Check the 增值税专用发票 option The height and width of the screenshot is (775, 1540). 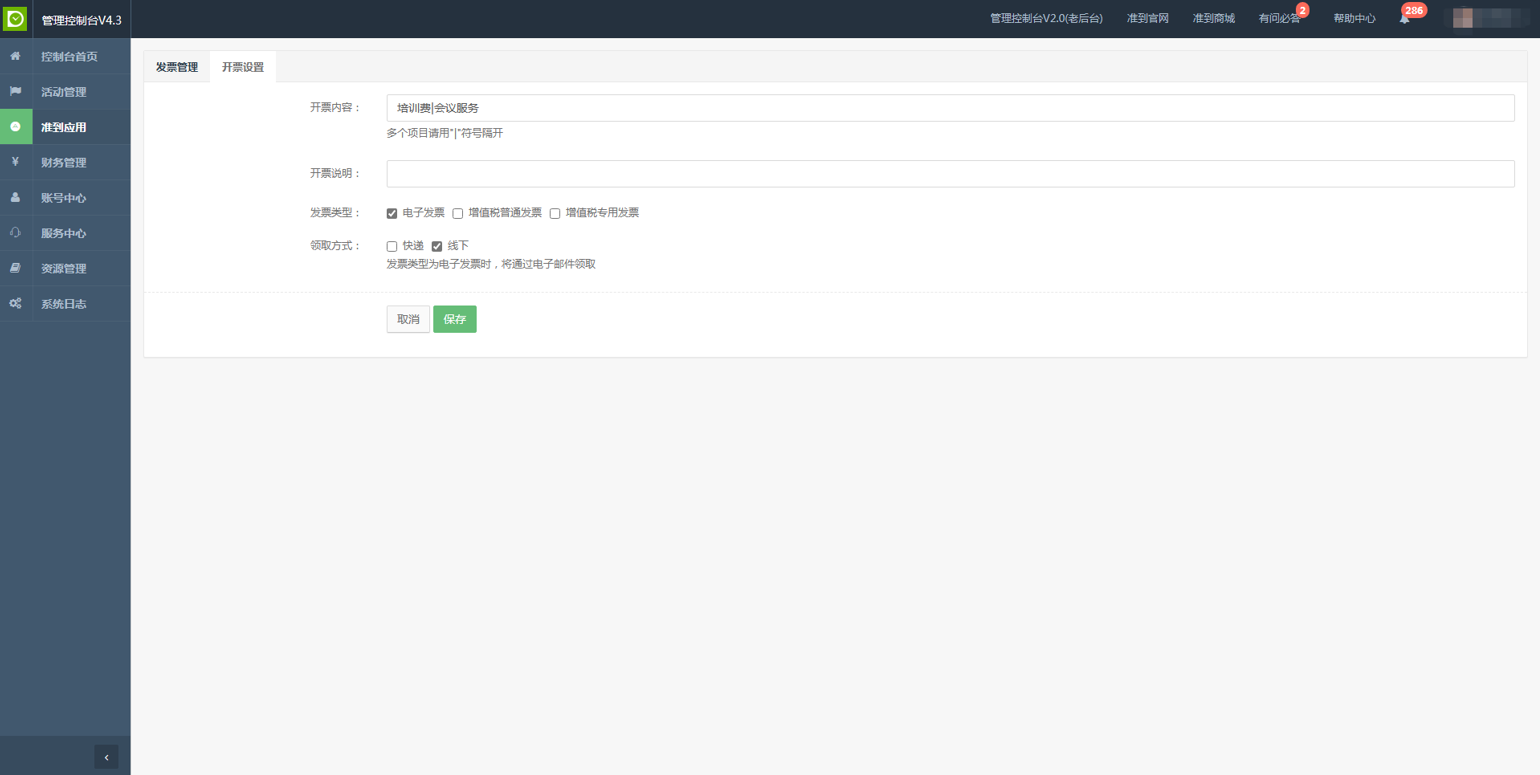point(555,213)
